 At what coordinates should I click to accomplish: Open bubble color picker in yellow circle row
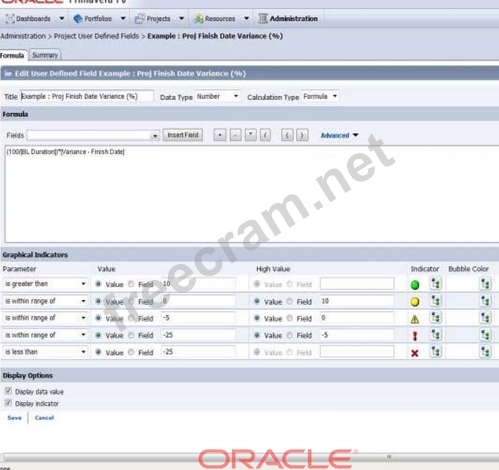coord(485,301)
